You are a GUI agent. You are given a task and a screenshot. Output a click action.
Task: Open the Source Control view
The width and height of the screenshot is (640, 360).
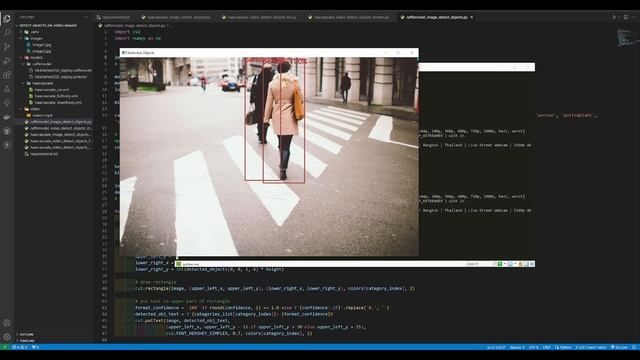7,47
